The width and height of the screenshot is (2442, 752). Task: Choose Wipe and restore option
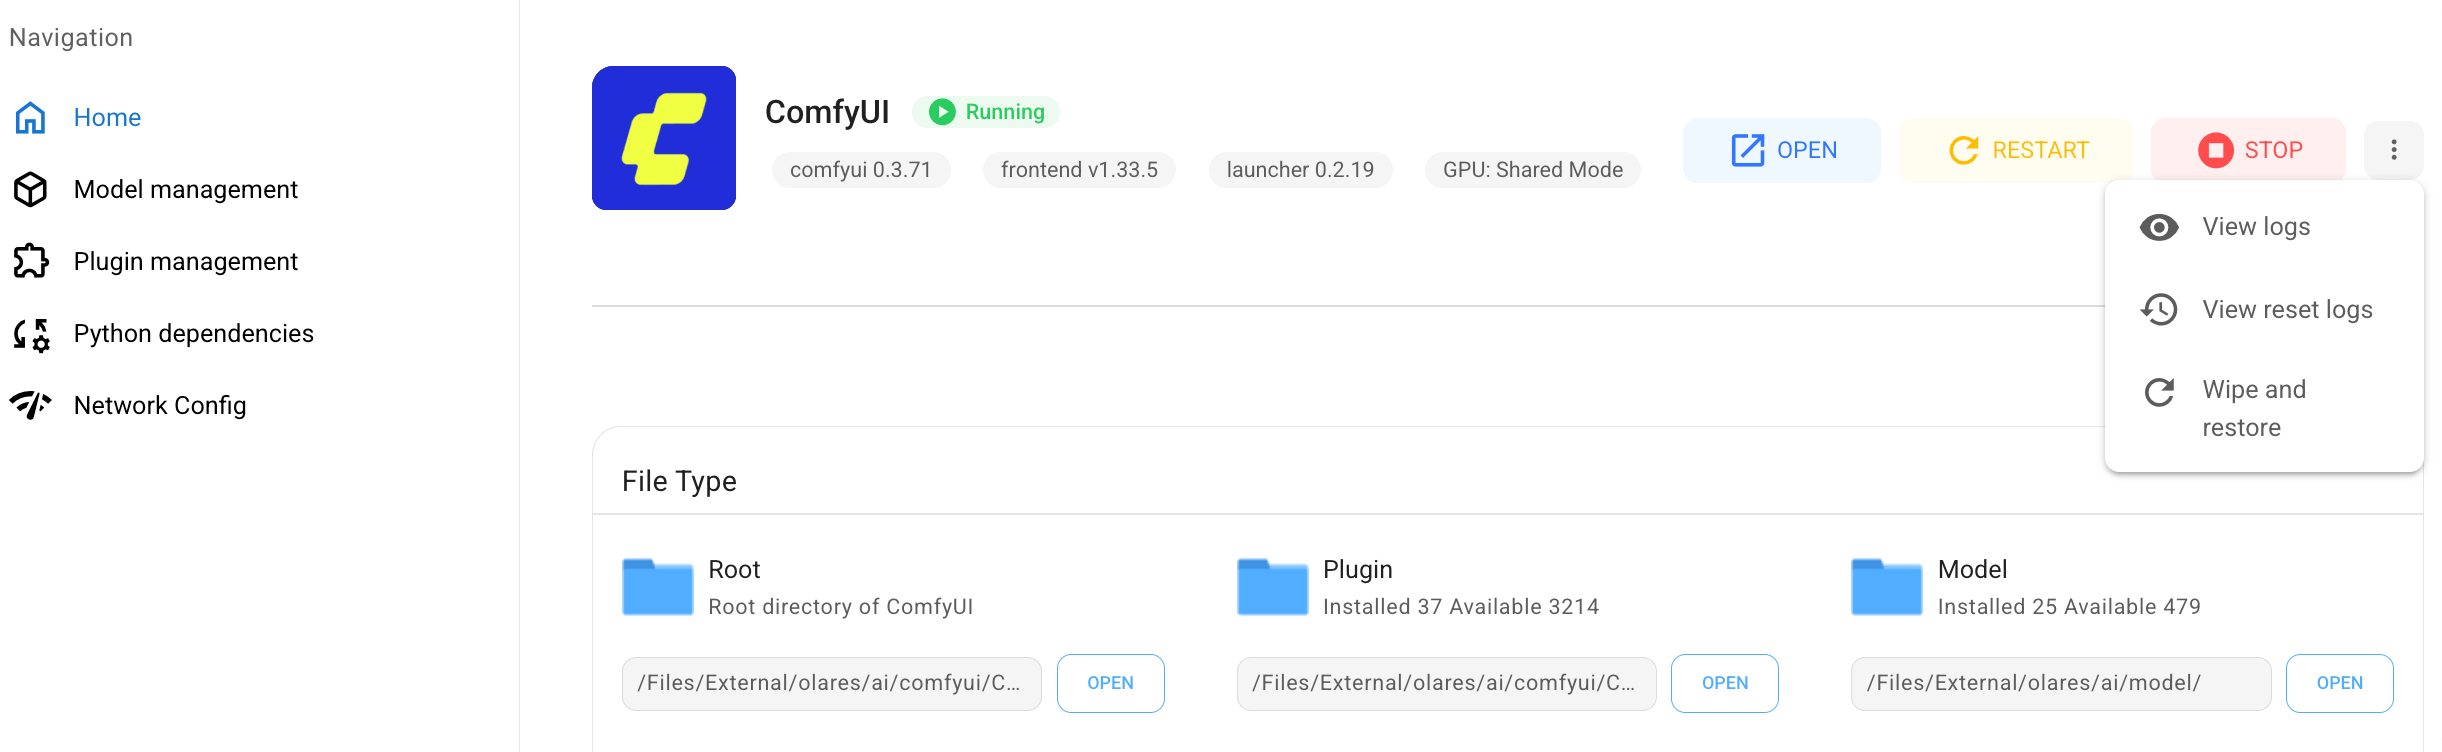click(2253, 408)
